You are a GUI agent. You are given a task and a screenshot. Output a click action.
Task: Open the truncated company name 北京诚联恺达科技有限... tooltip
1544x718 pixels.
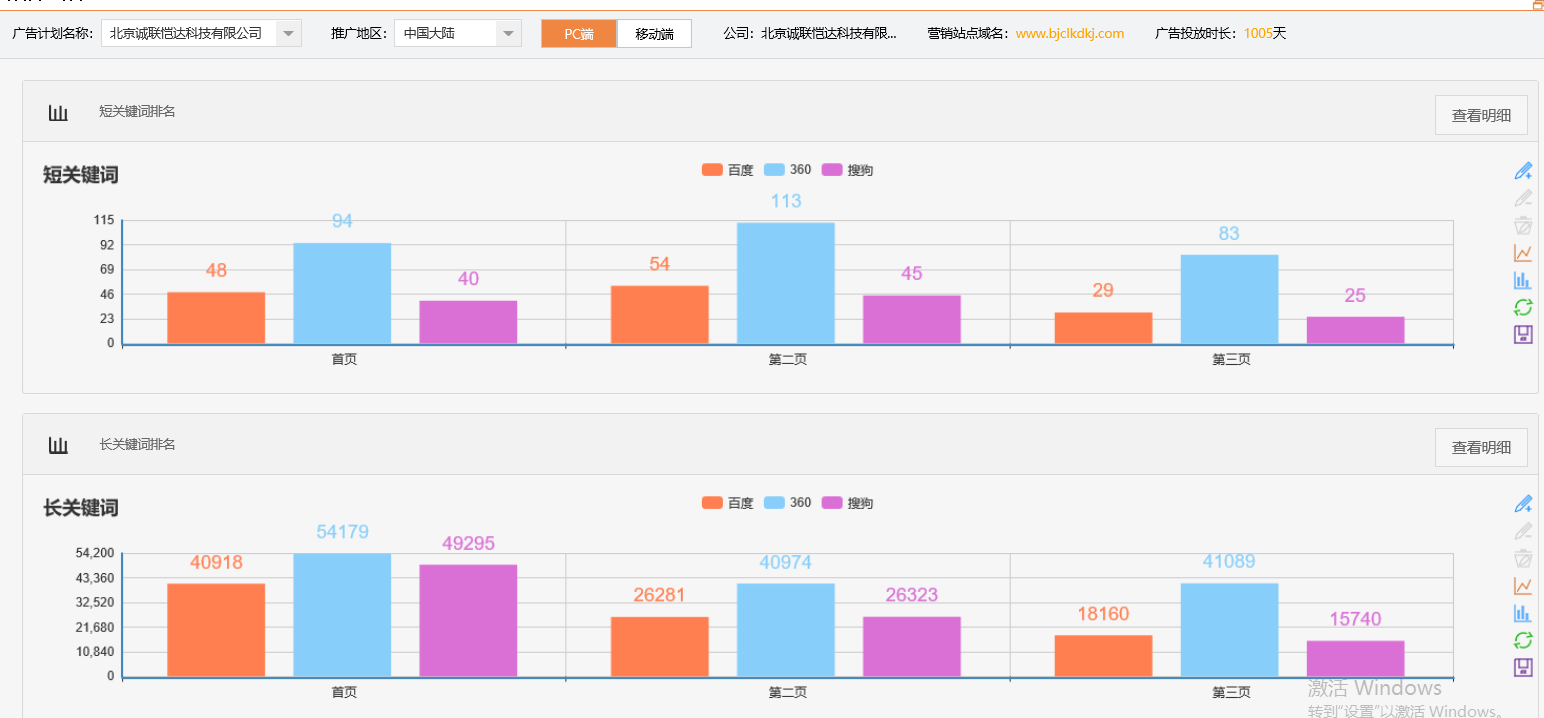(830, 33)
